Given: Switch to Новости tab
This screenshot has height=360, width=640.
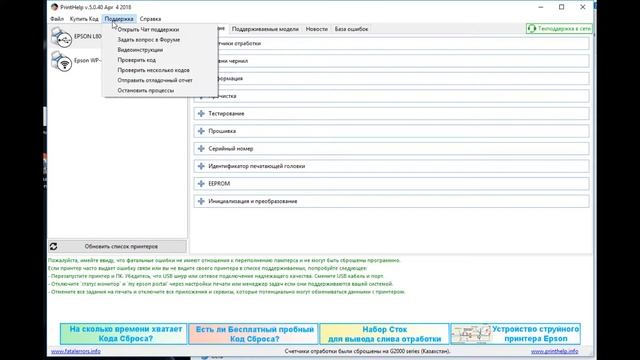Looking at the screenshot, I should (x=317, y=29).
